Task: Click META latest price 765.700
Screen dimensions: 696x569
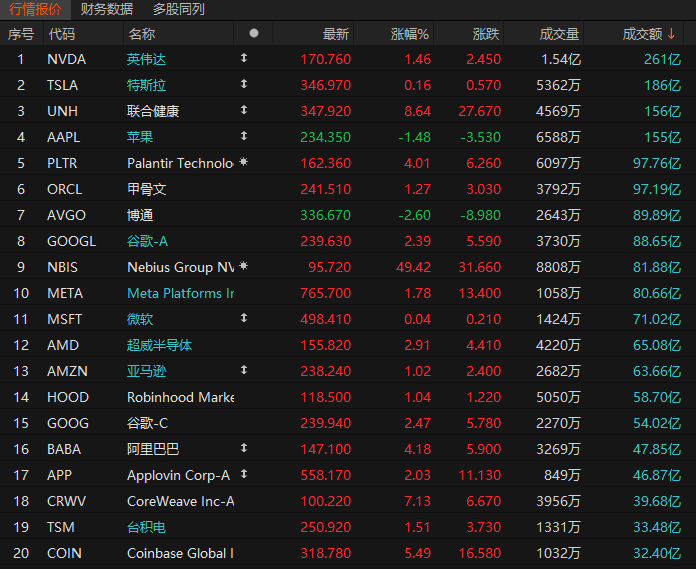Action: (x=326, y=293)
